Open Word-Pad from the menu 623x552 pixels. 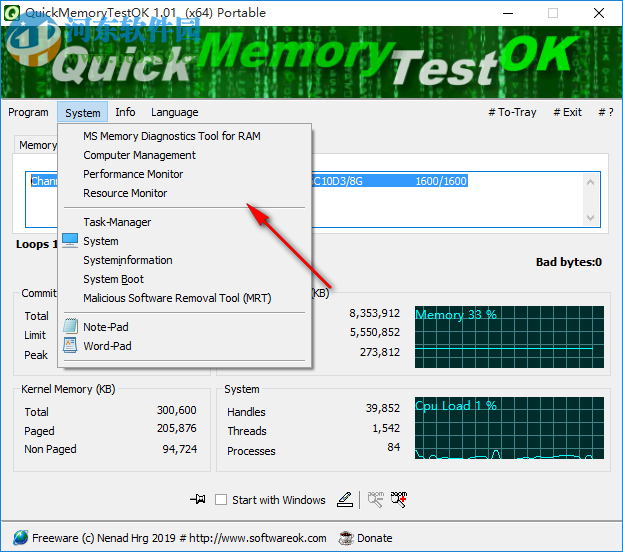point(185,346)
